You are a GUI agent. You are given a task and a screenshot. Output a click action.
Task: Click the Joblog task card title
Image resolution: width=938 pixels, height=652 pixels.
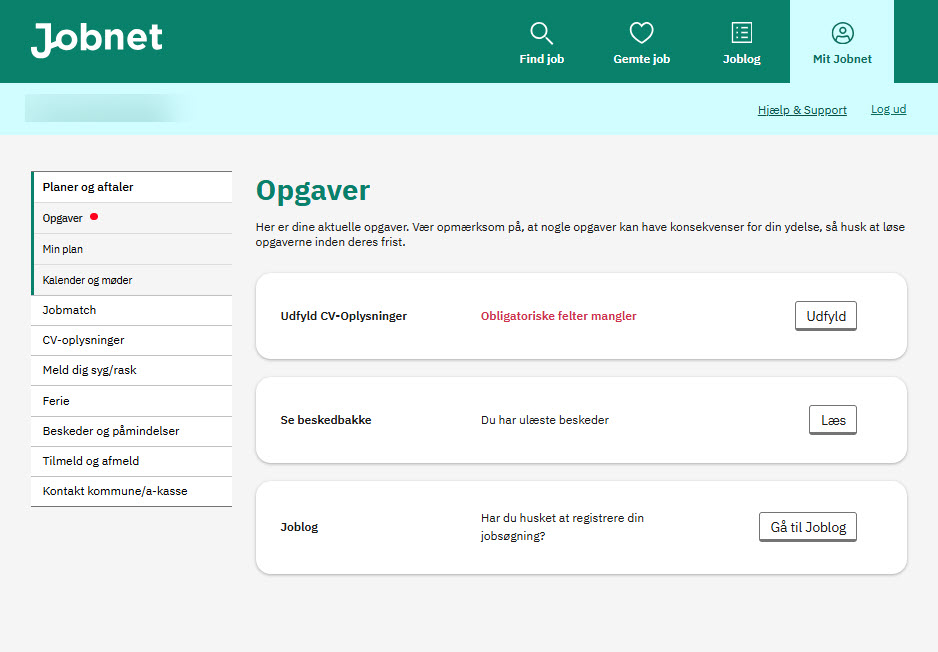[x=299, y=527]
